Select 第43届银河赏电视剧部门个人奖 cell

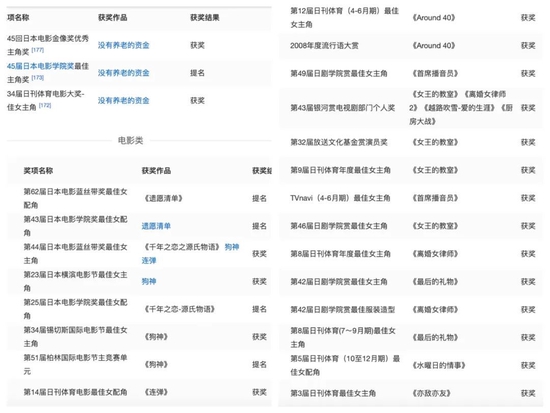click(x=343, y=108)
